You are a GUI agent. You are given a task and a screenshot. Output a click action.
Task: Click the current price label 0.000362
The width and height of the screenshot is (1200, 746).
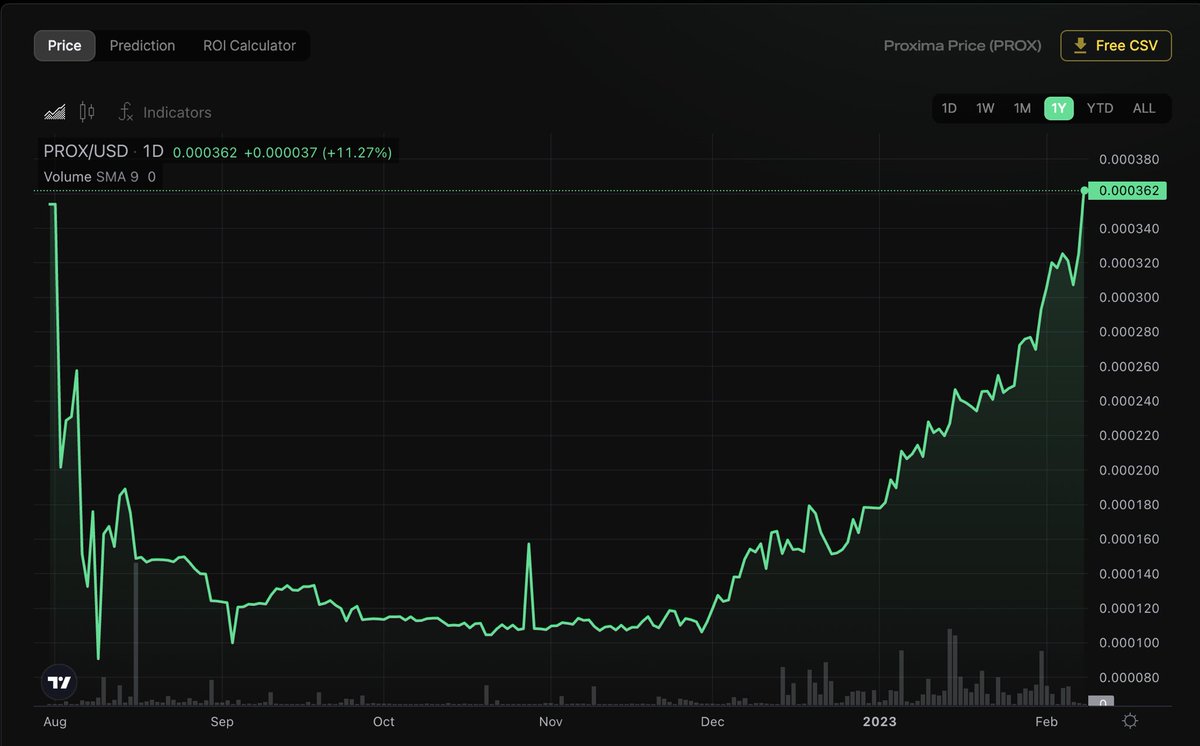(x=1128, y=190)
